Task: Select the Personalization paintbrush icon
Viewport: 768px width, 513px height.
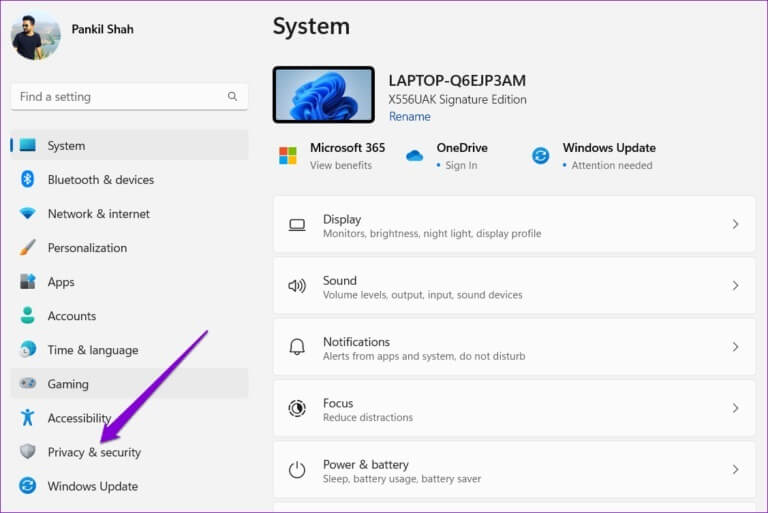Action: 28,248
